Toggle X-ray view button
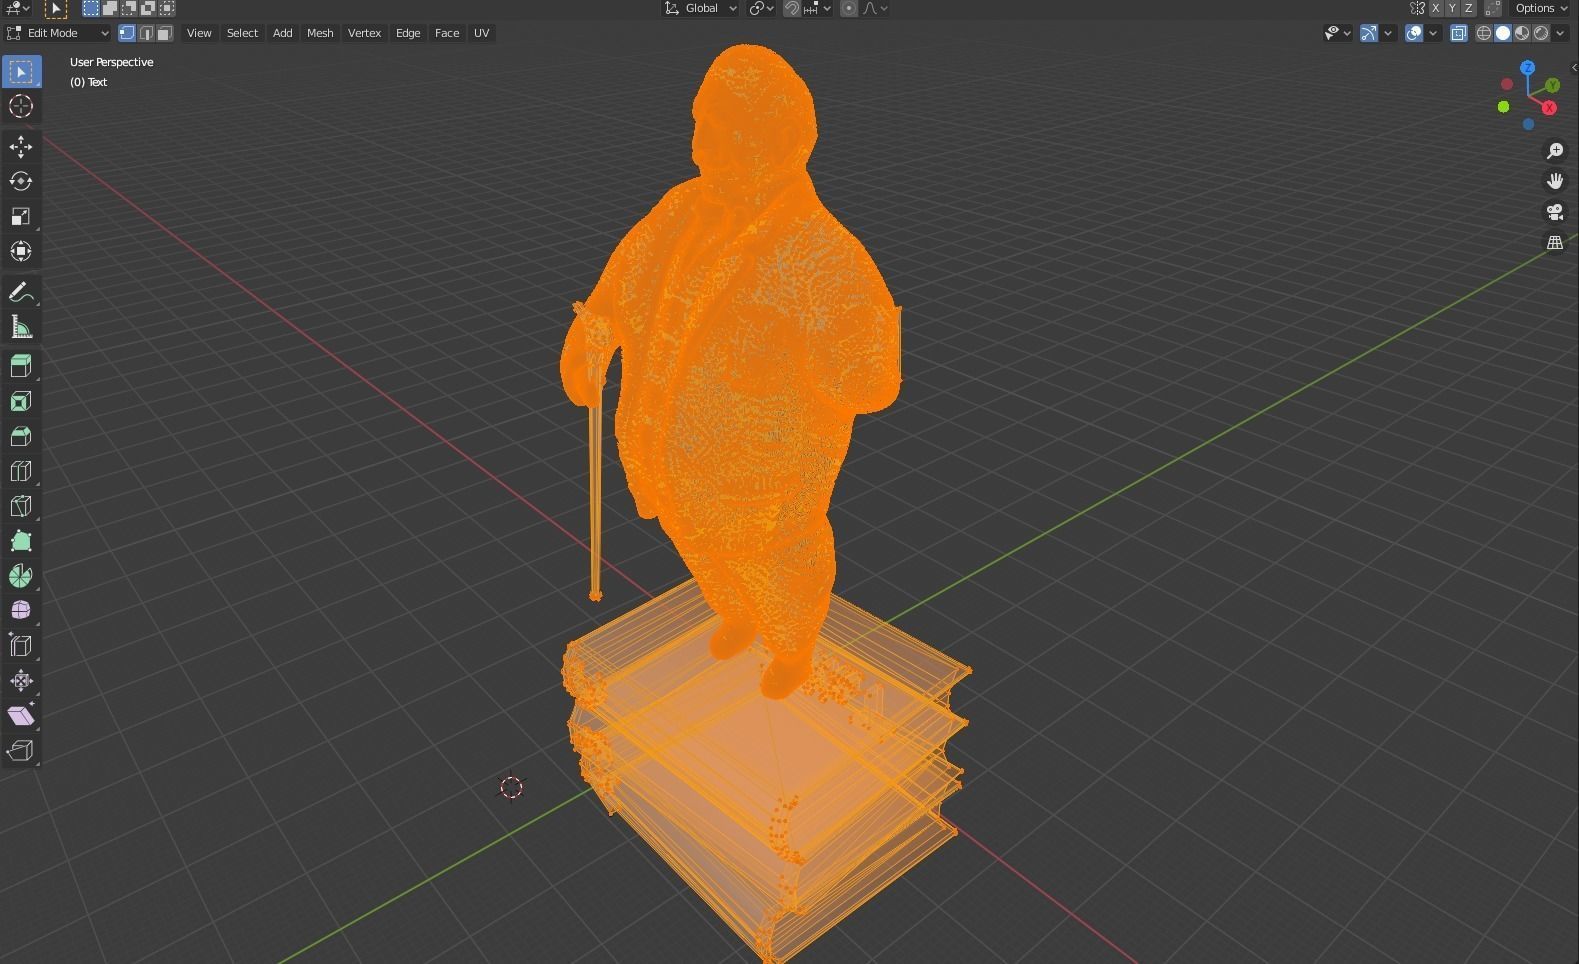 tap(1459, 33)
